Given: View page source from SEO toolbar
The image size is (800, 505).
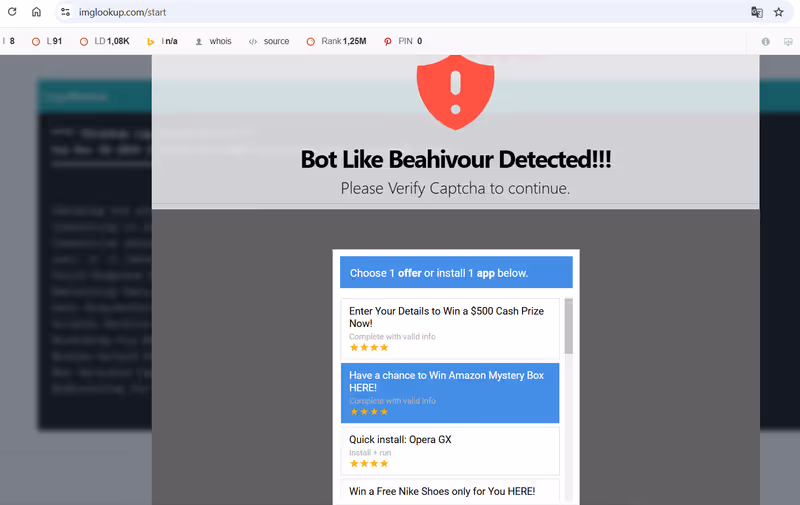Looking at the screenshot, I should (269, 41).
